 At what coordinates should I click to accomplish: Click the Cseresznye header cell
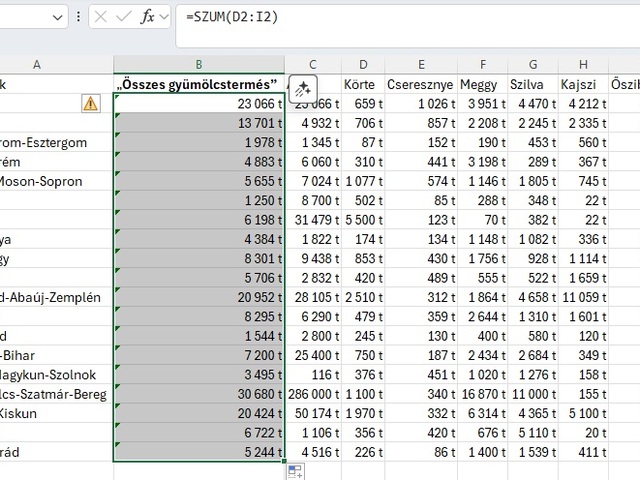pos(421,84)
